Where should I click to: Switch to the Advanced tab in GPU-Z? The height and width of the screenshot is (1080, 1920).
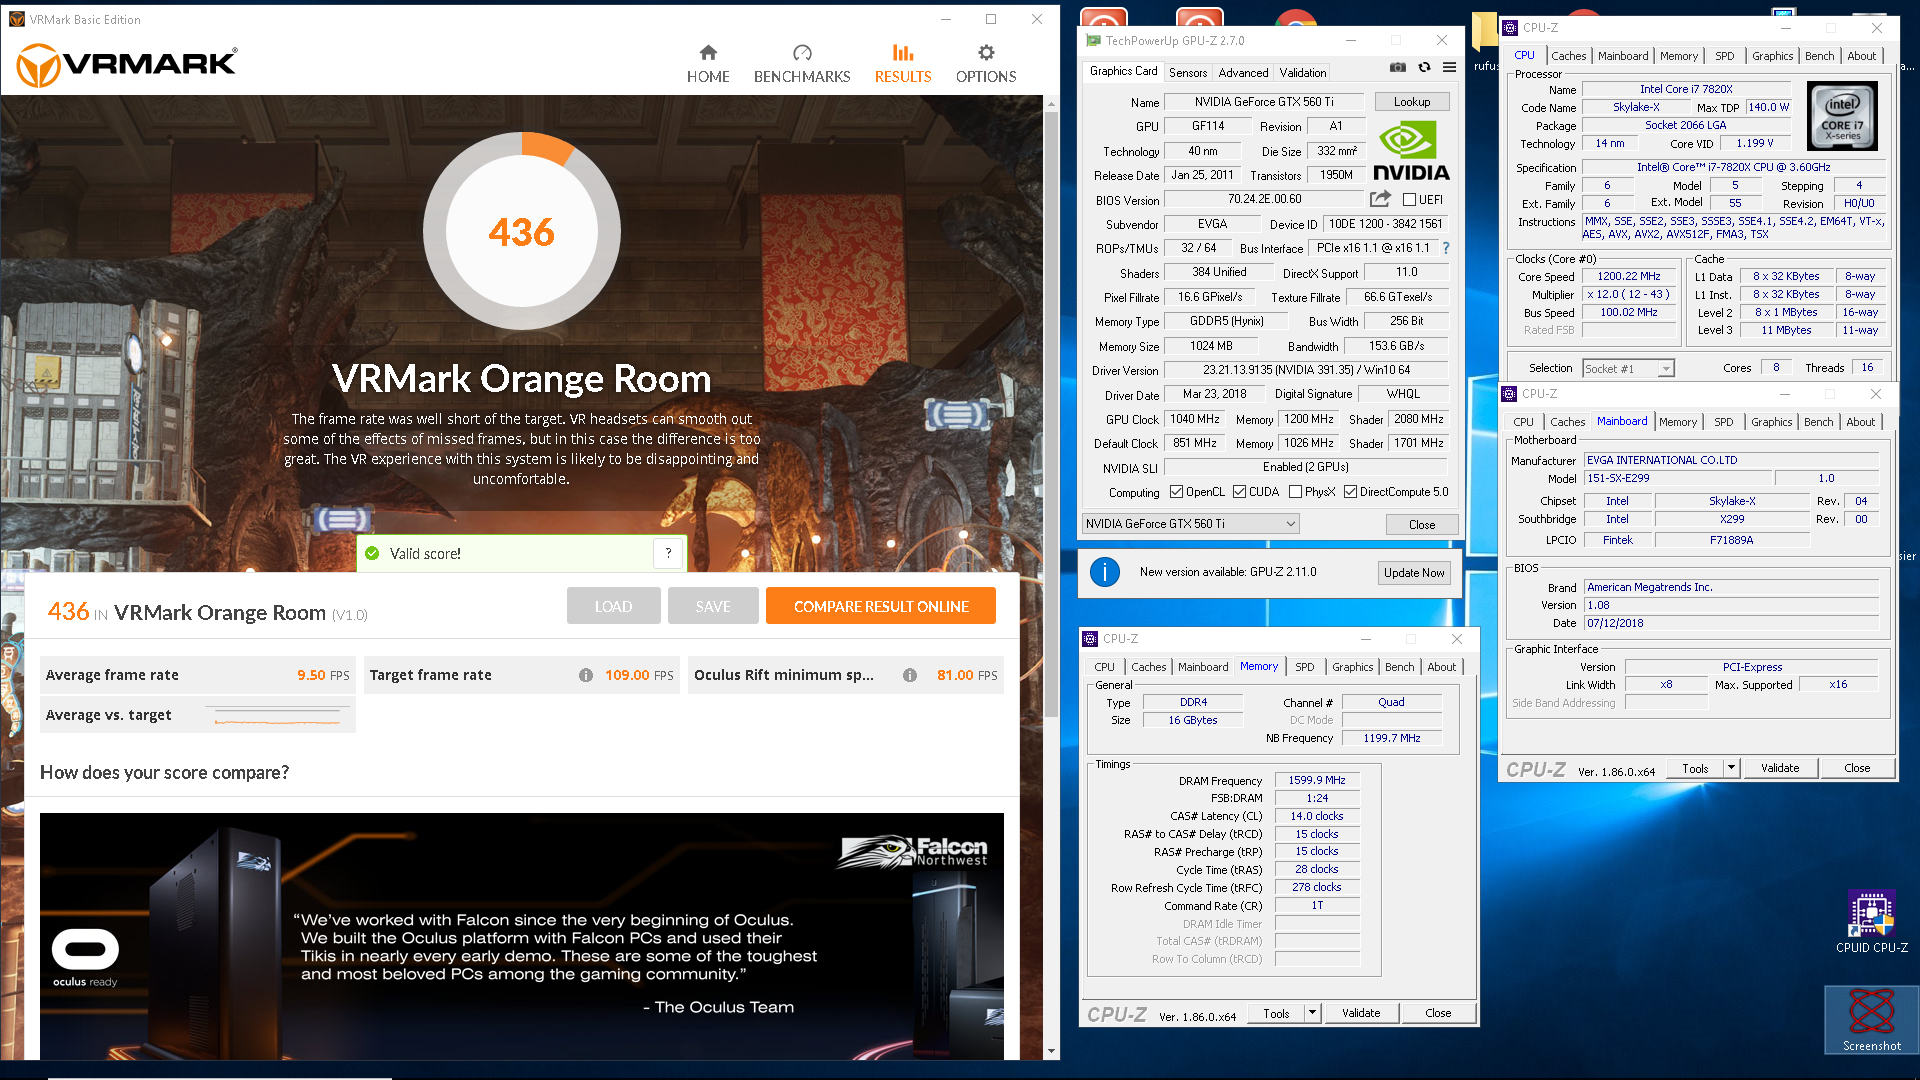click(x=1243, y=73)
